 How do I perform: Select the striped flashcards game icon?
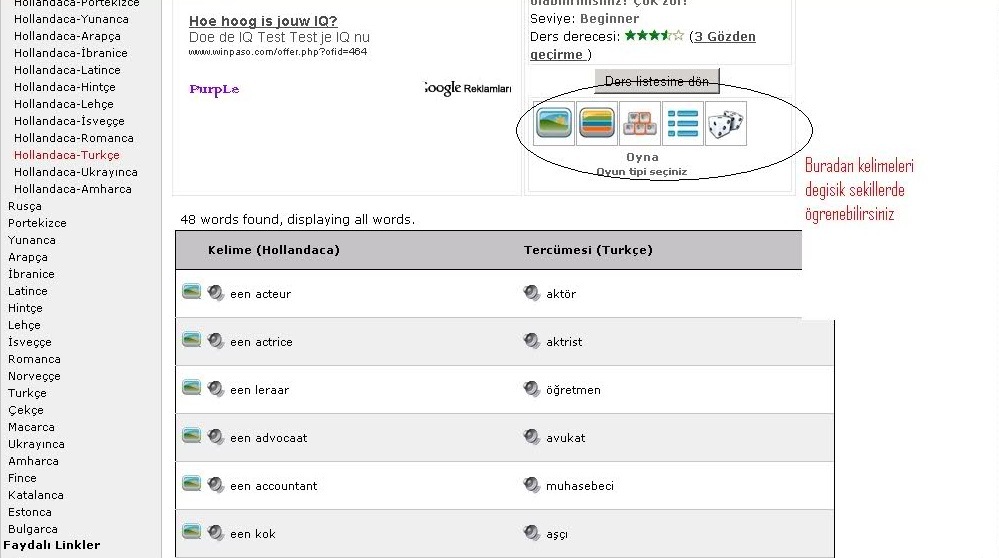pos(597,123)
